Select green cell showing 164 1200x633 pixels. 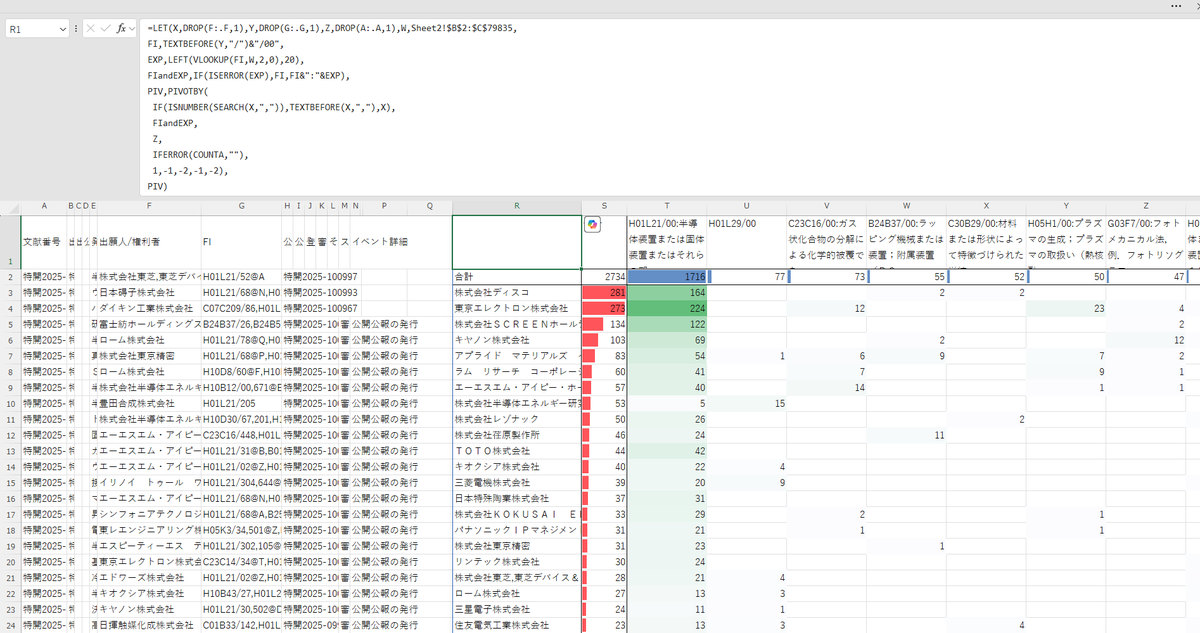point(666,292)
